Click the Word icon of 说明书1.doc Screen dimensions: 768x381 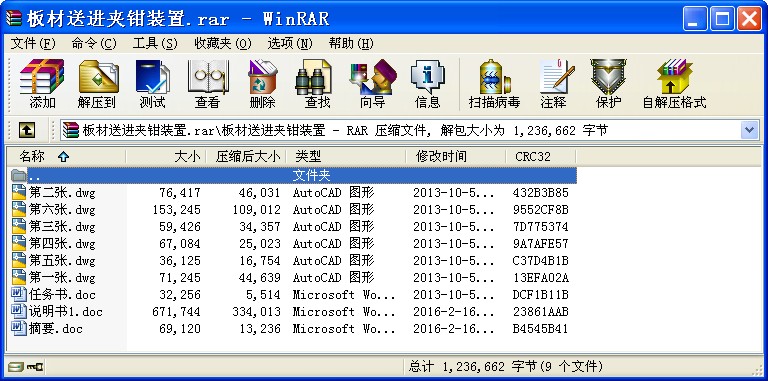point(19,311)
